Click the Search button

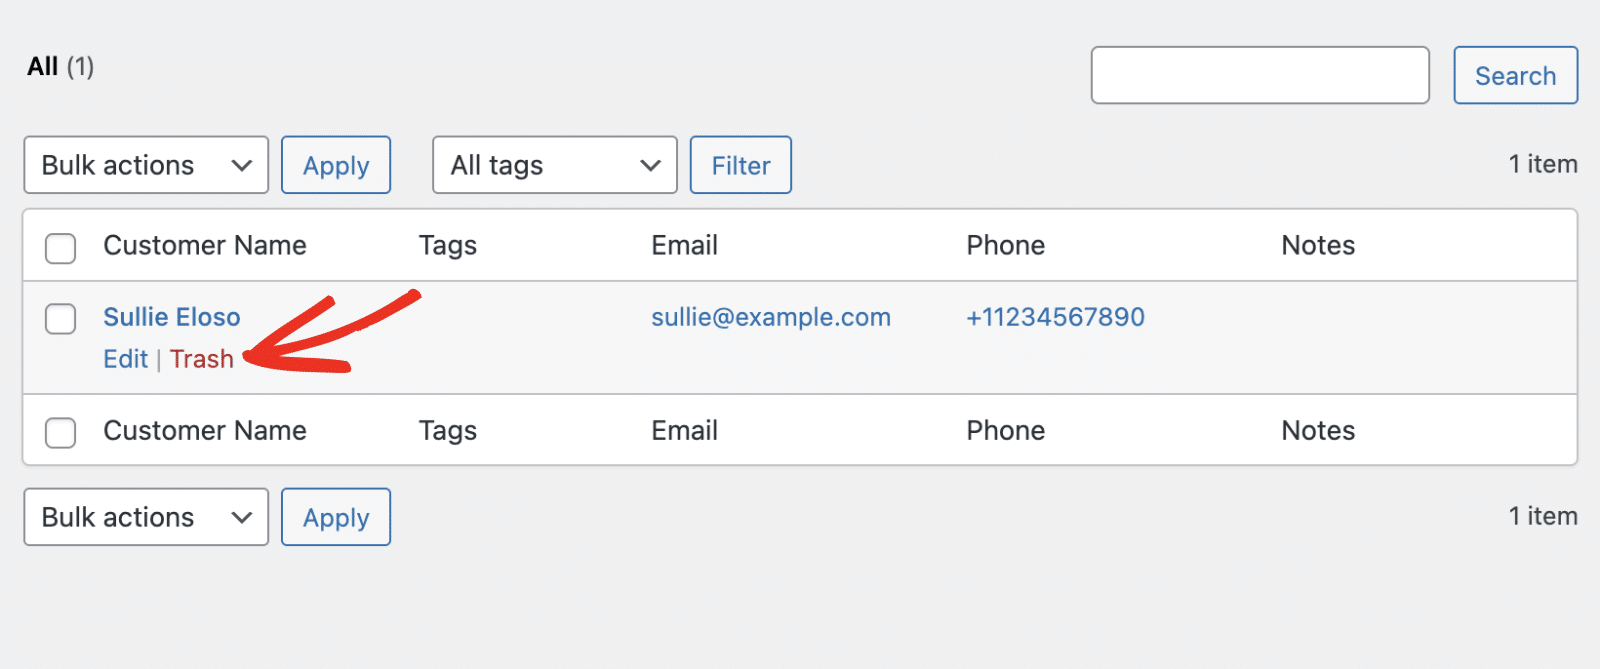(x=1515, y=76)
